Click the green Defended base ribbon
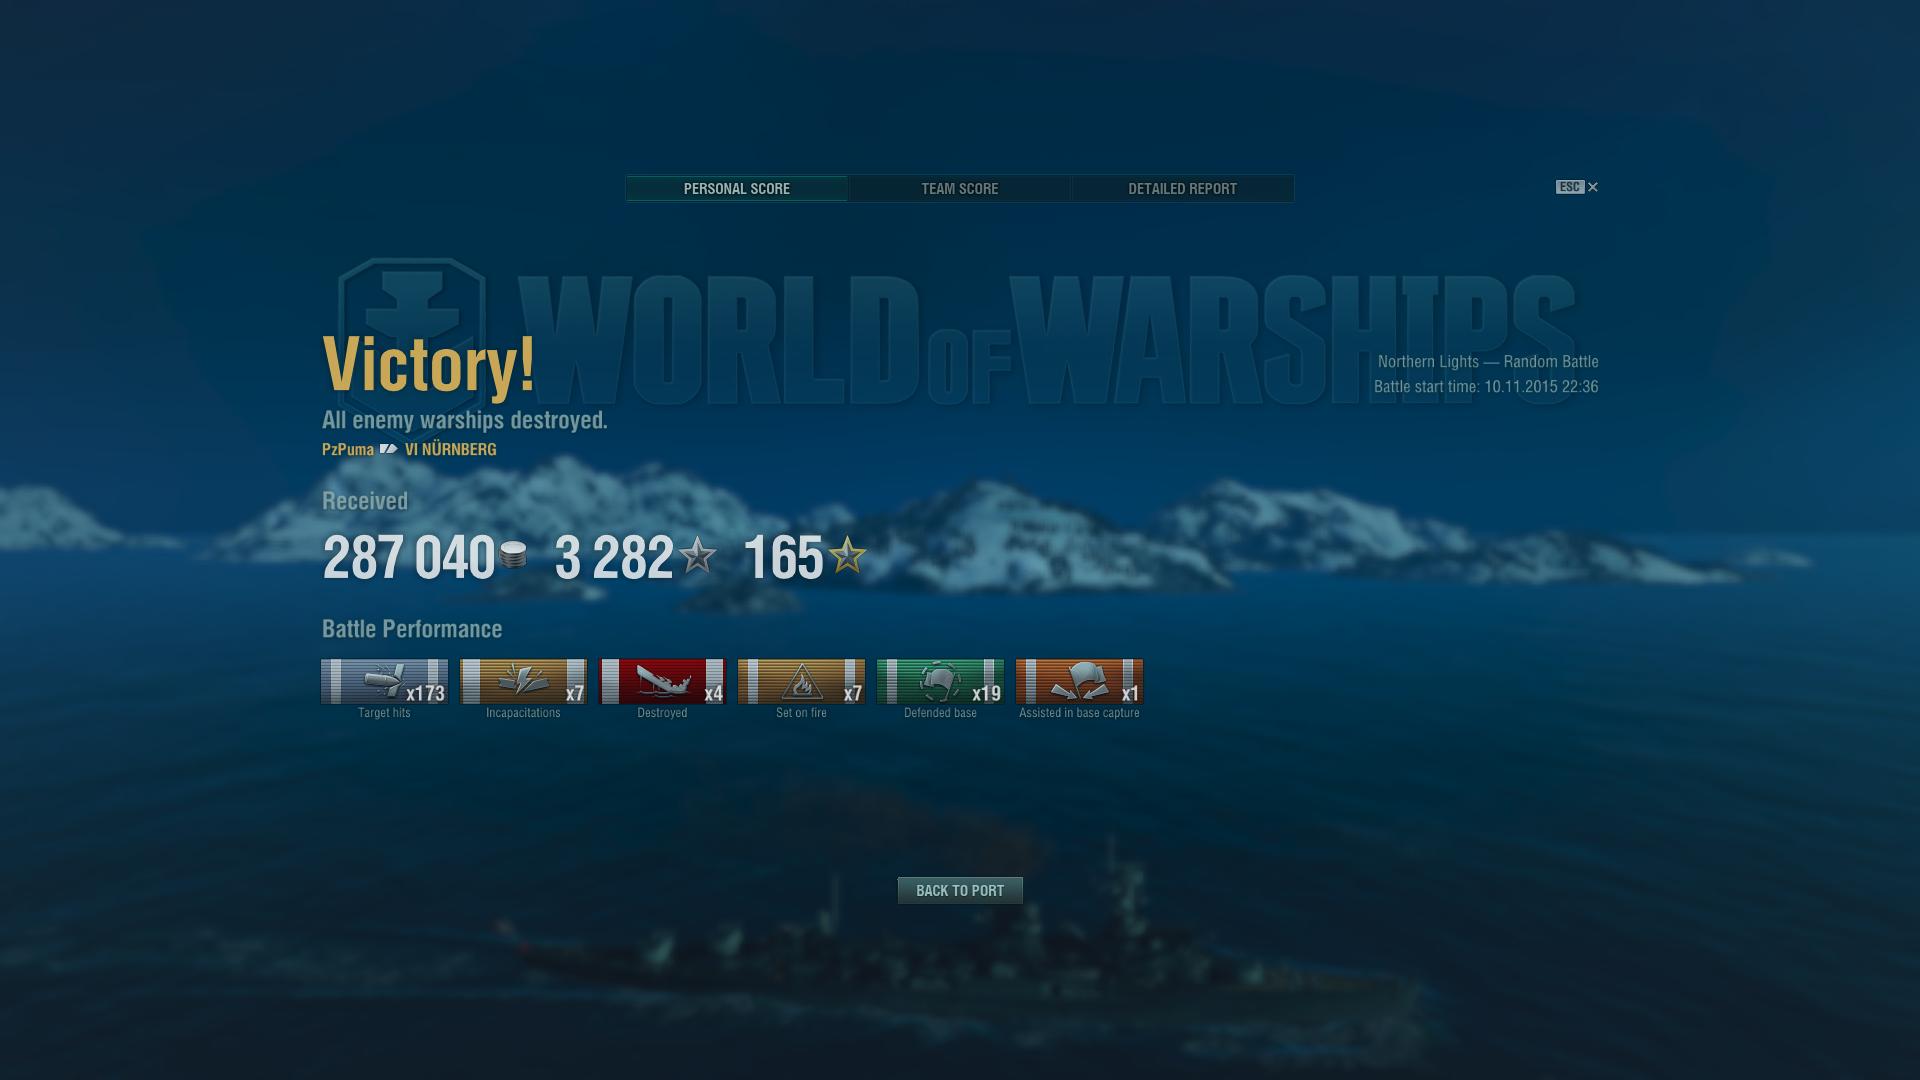 pyautogui.click(x=940, y=681)
